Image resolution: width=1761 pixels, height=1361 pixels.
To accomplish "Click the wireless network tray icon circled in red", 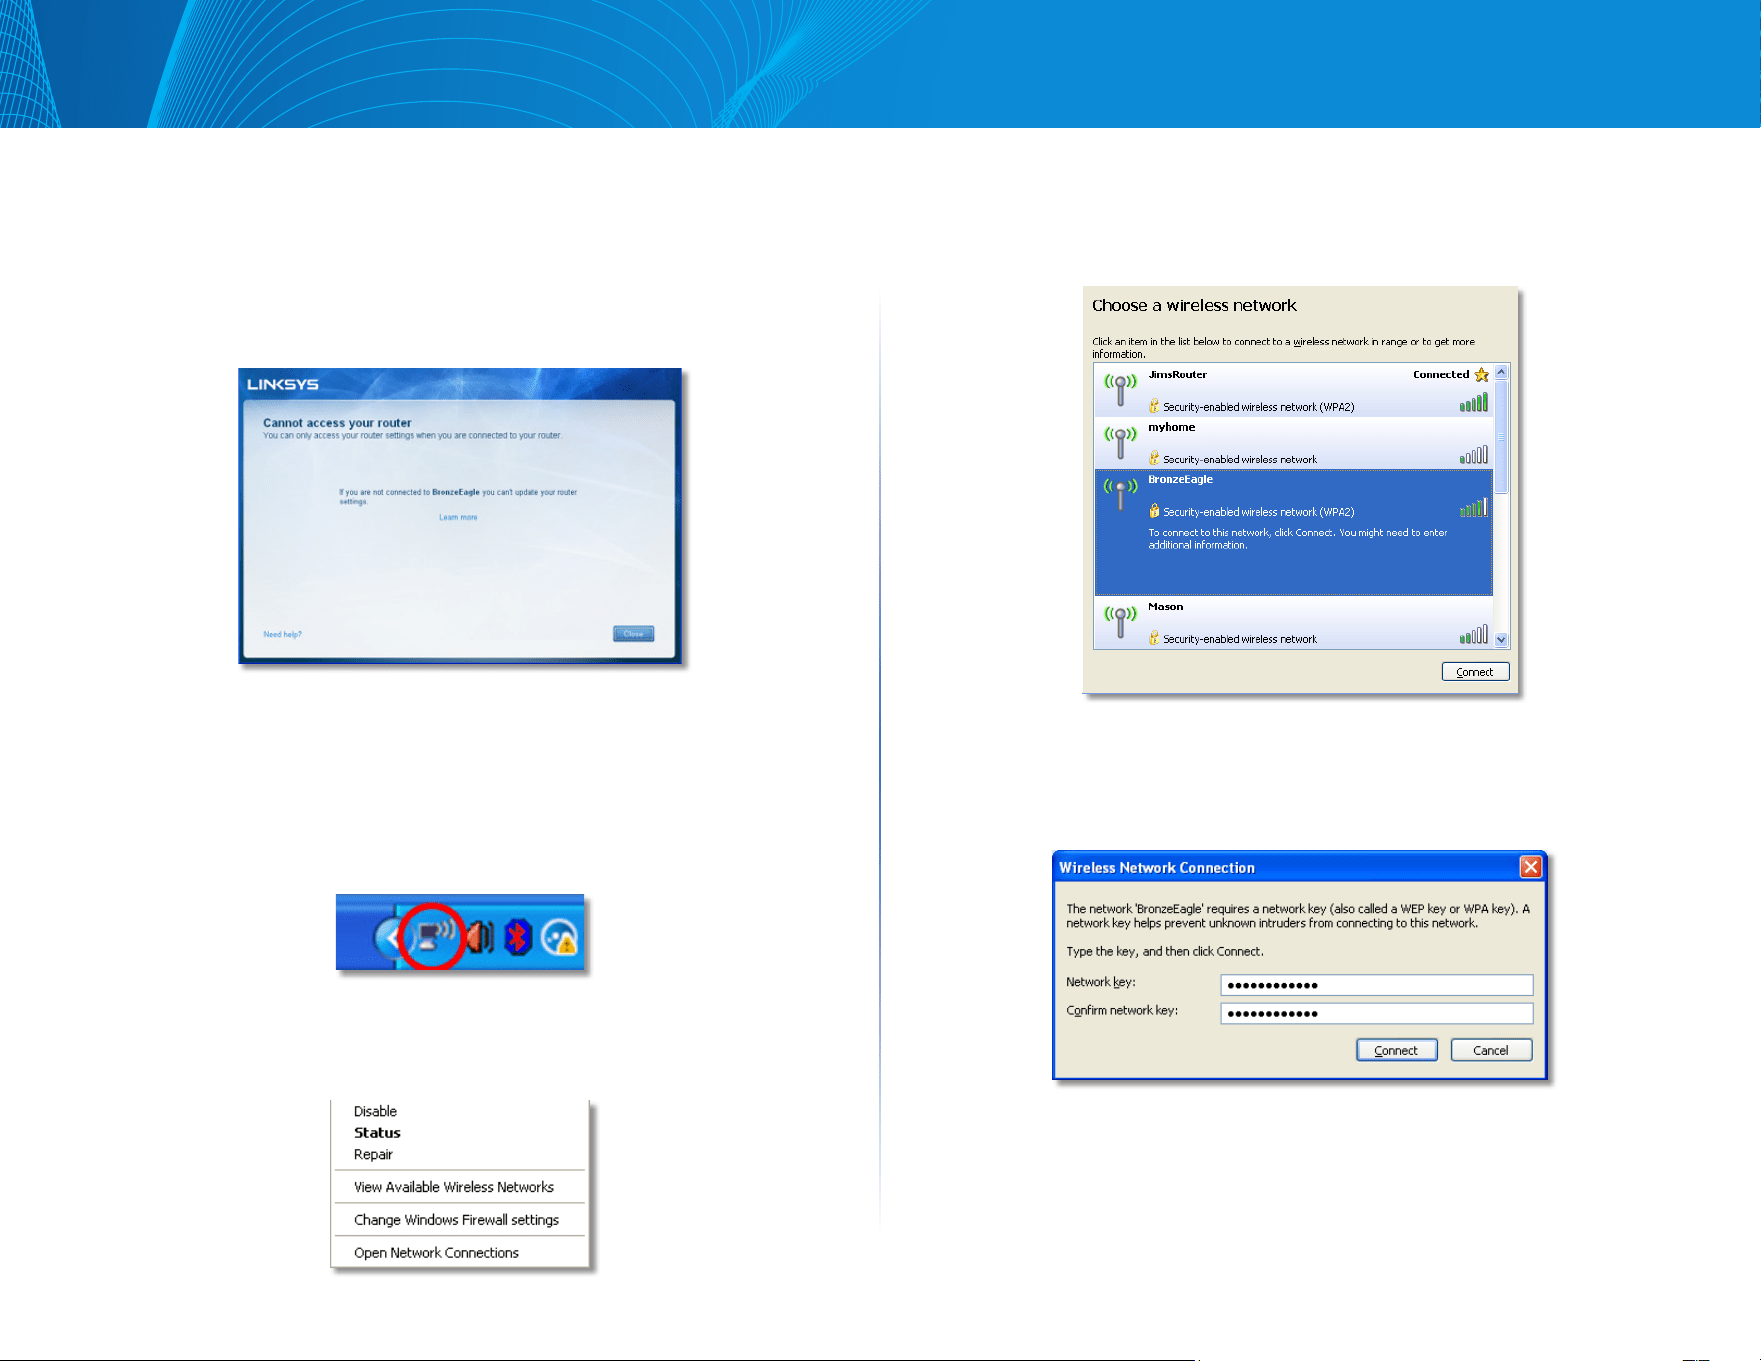I will [x=433, y=936].
